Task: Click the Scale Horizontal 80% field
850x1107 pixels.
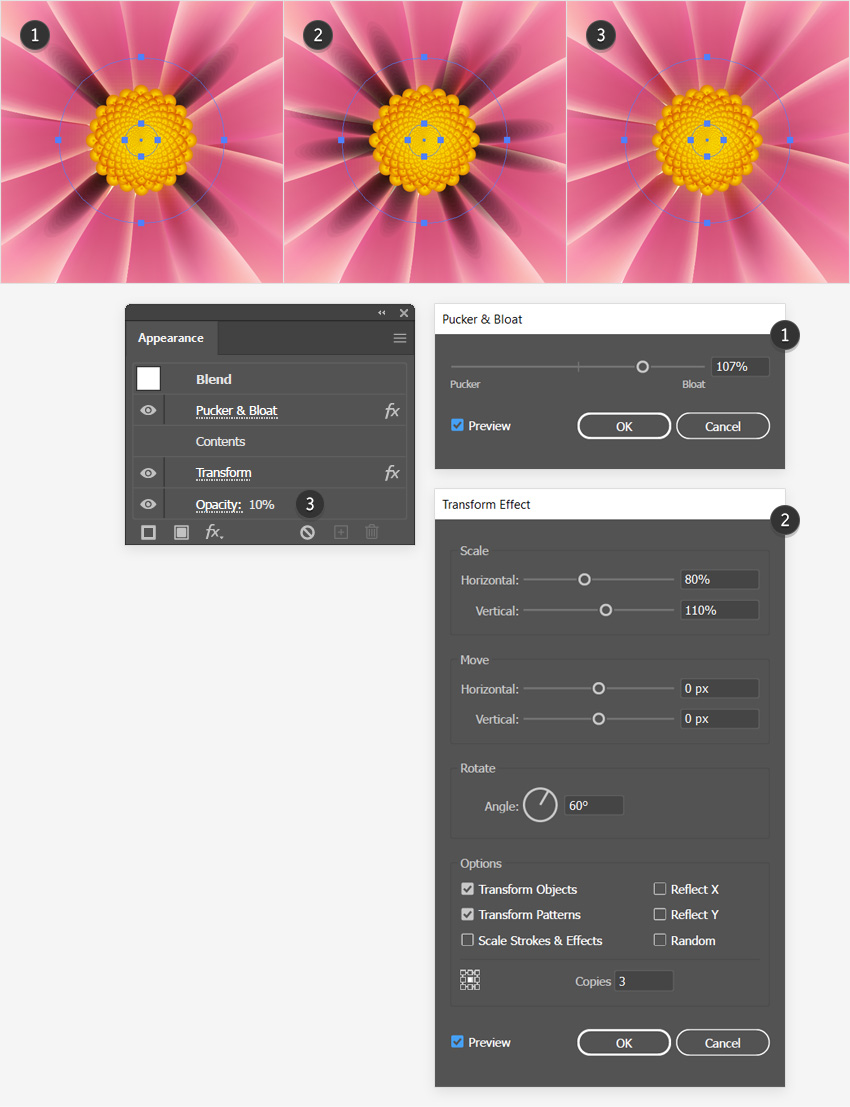Action: [719, 580]
